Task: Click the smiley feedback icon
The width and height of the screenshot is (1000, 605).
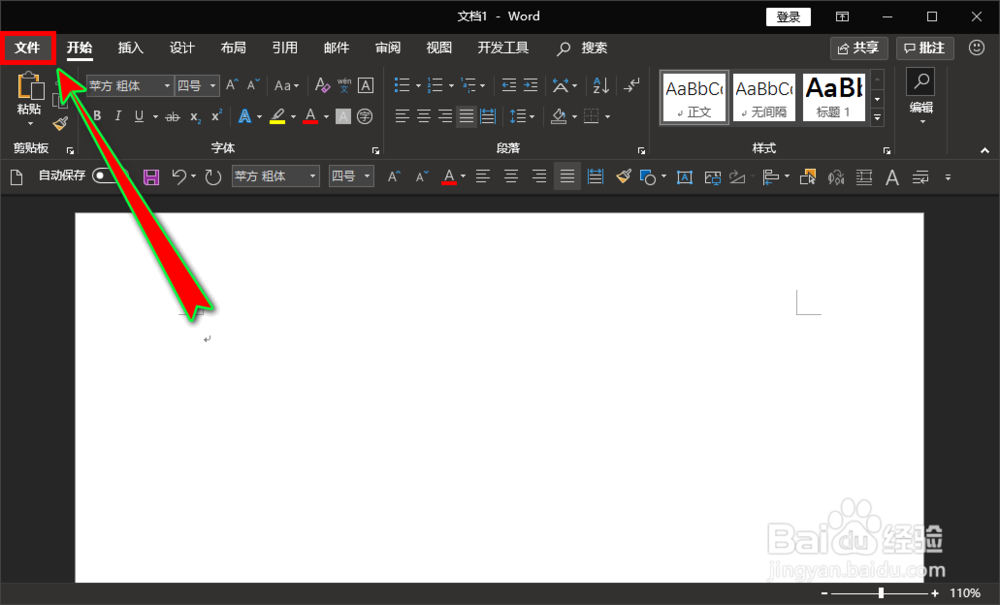Action: [976, 48]
